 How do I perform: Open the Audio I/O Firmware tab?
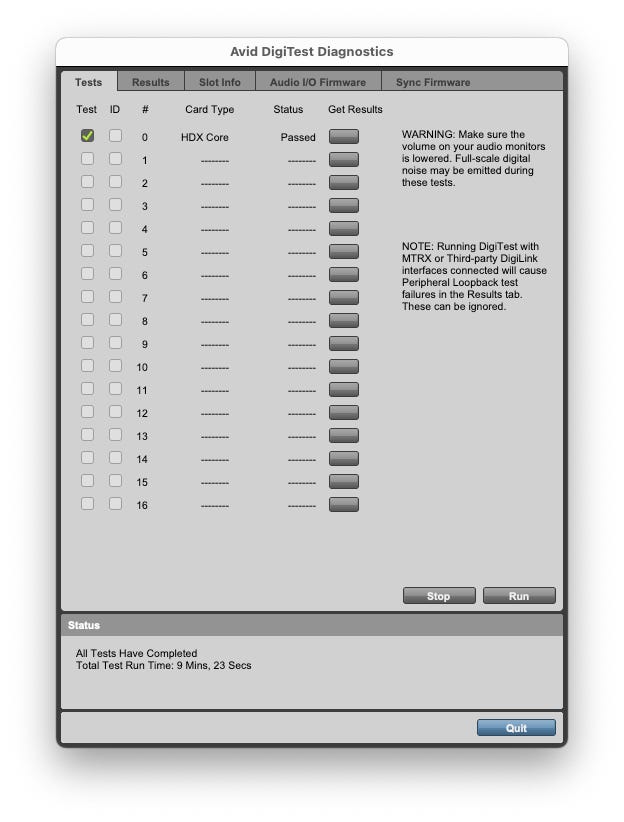pyautogui.click(x=318, y=82)
